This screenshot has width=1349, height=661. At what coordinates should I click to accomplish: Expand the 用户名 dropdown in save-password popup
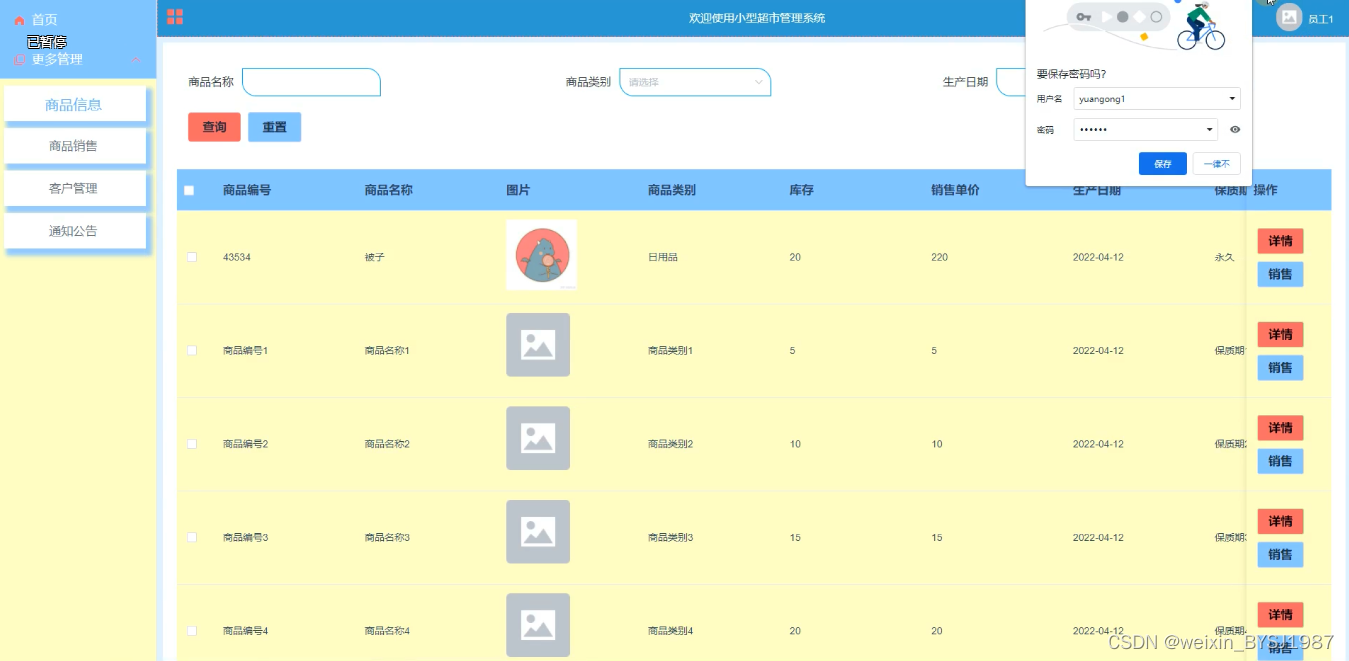pos(1231,99)
